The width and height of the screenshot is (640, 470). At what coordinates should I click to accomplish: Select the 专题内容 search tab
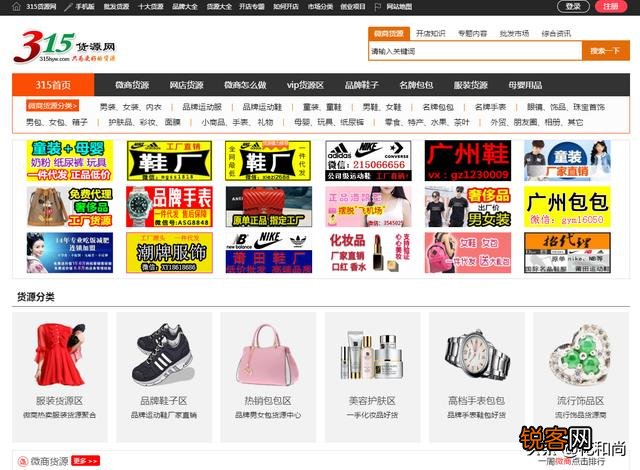tap(472, 33)
